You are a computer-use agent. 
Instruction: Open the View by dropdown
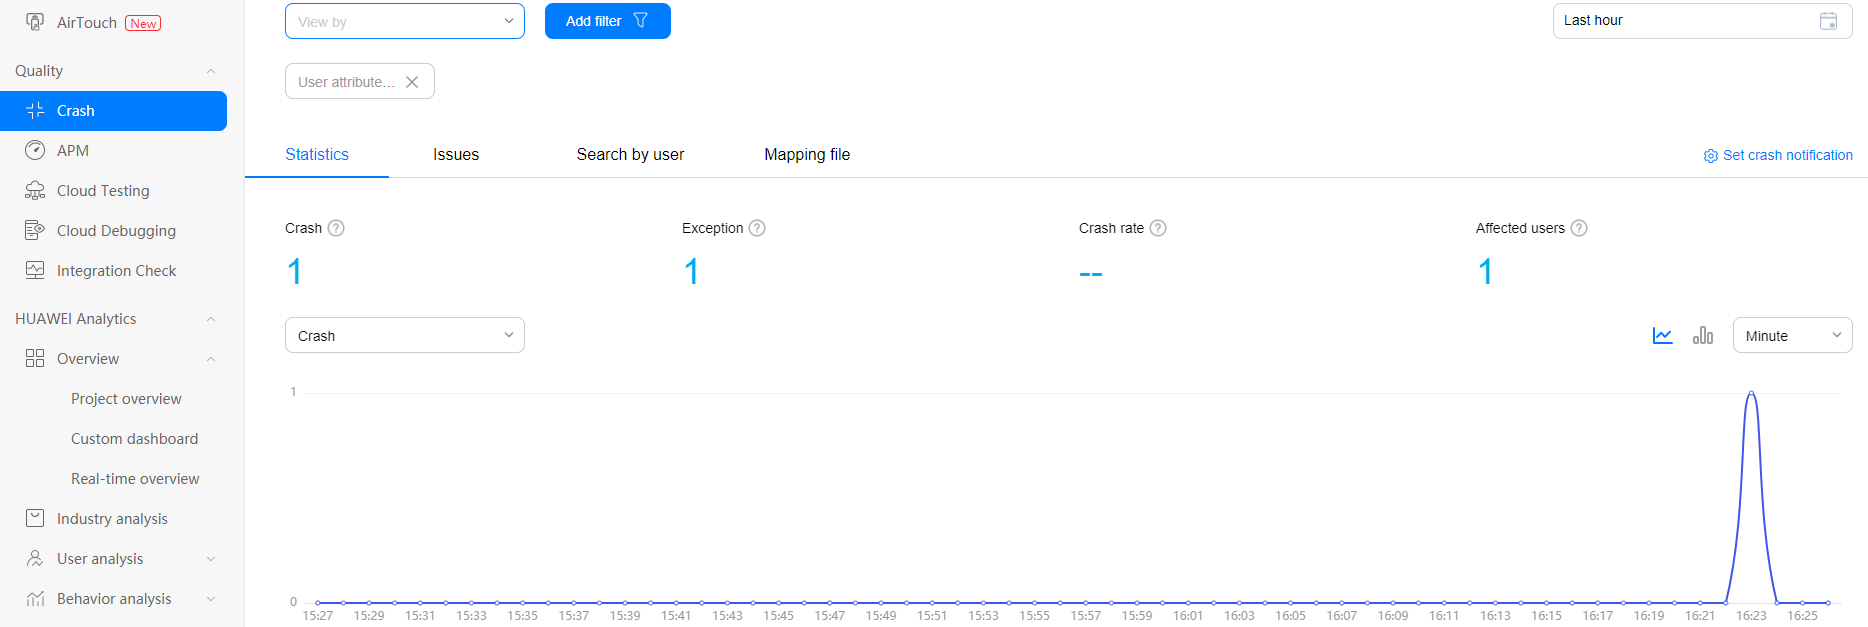tap(404, 22)
